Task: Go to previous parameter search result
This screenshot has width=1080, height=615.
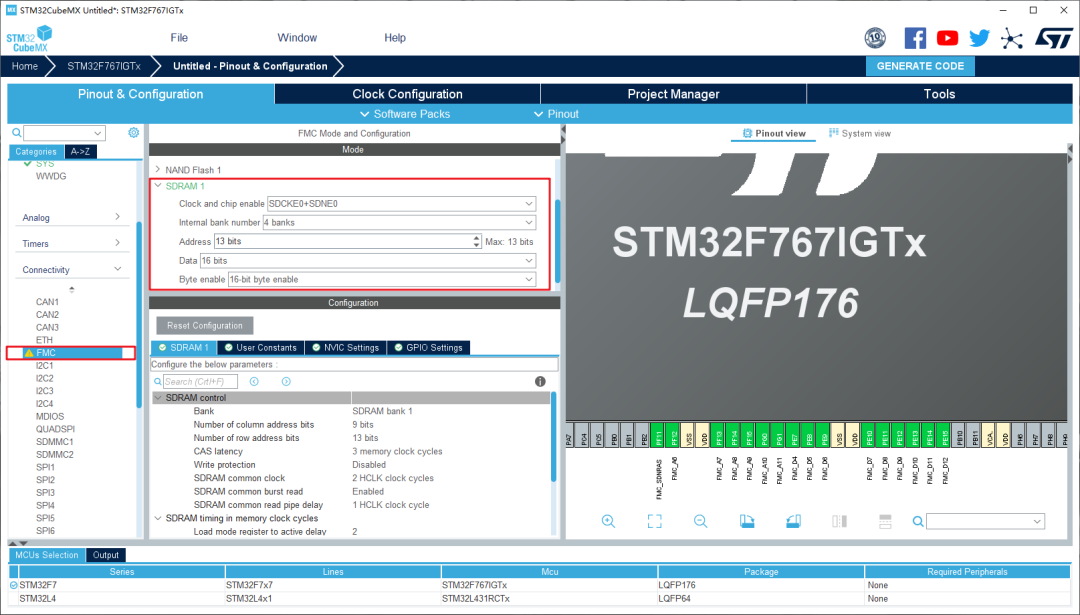Action: (x=254, y=382)
